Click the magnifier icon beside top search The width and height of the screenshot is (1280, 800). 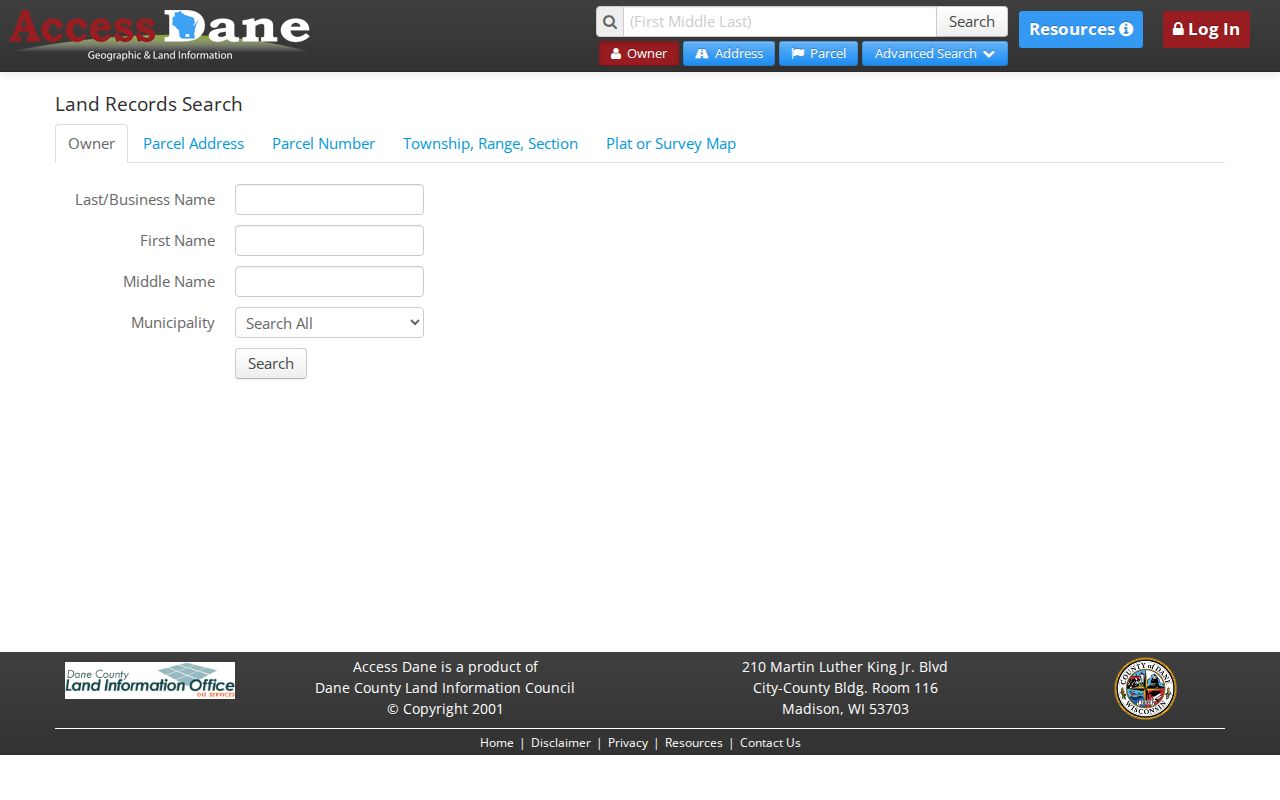(610, 22)
